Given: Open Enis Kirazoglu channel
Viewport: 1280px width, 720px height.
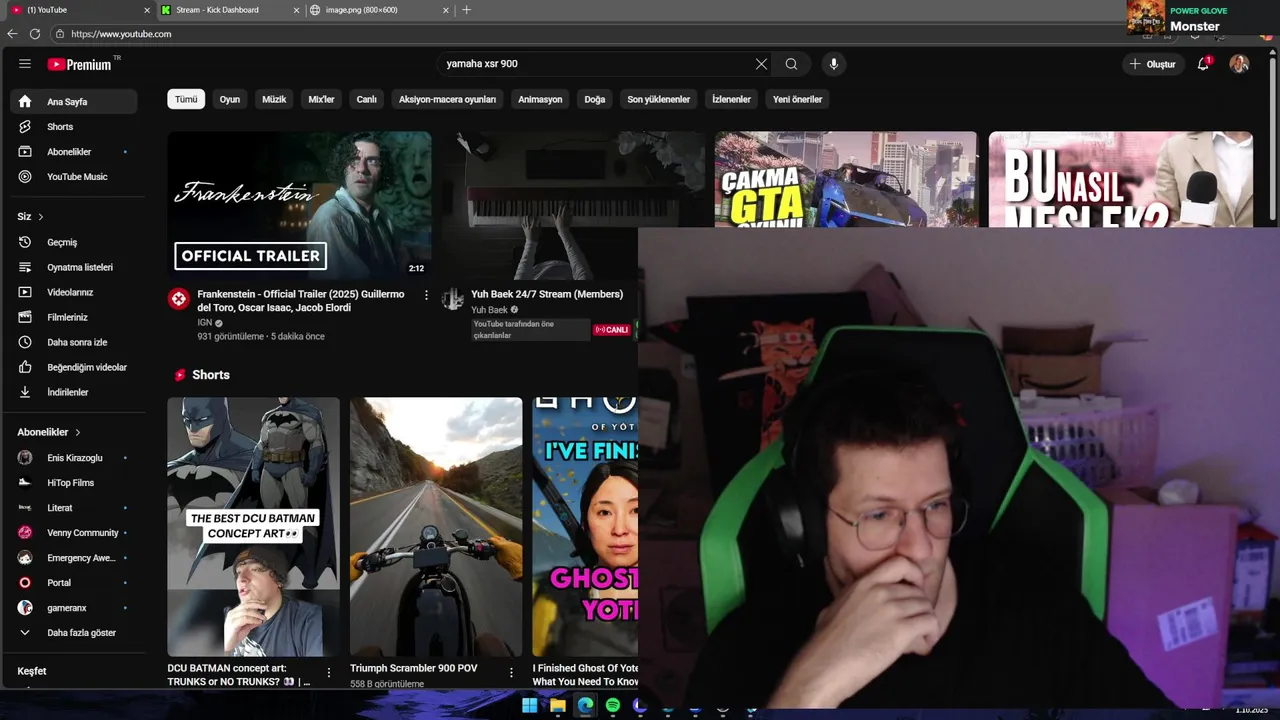Looking at the screenshot, I should pos(74,458).
